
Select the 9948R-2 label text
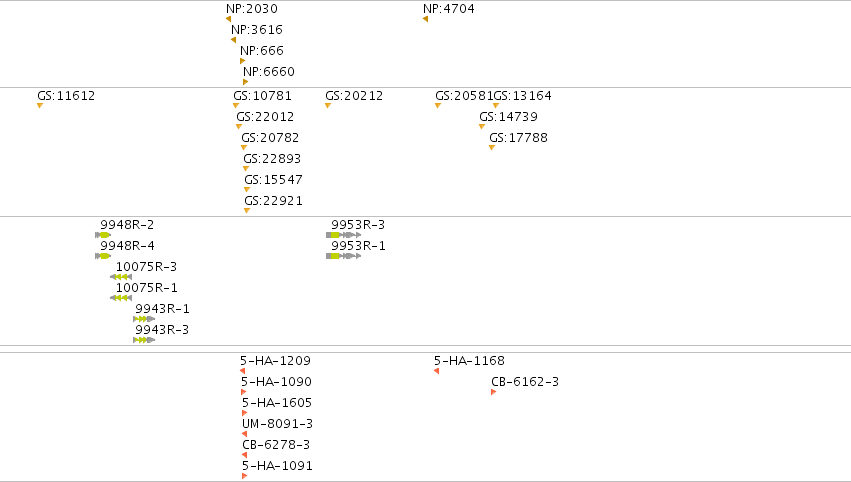point(127,225)
